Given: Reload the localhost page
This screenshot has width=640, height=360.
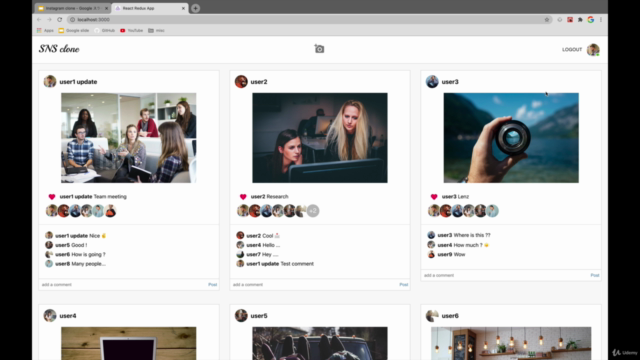Looking at the screenshot, I should click(x=60, y=20).
